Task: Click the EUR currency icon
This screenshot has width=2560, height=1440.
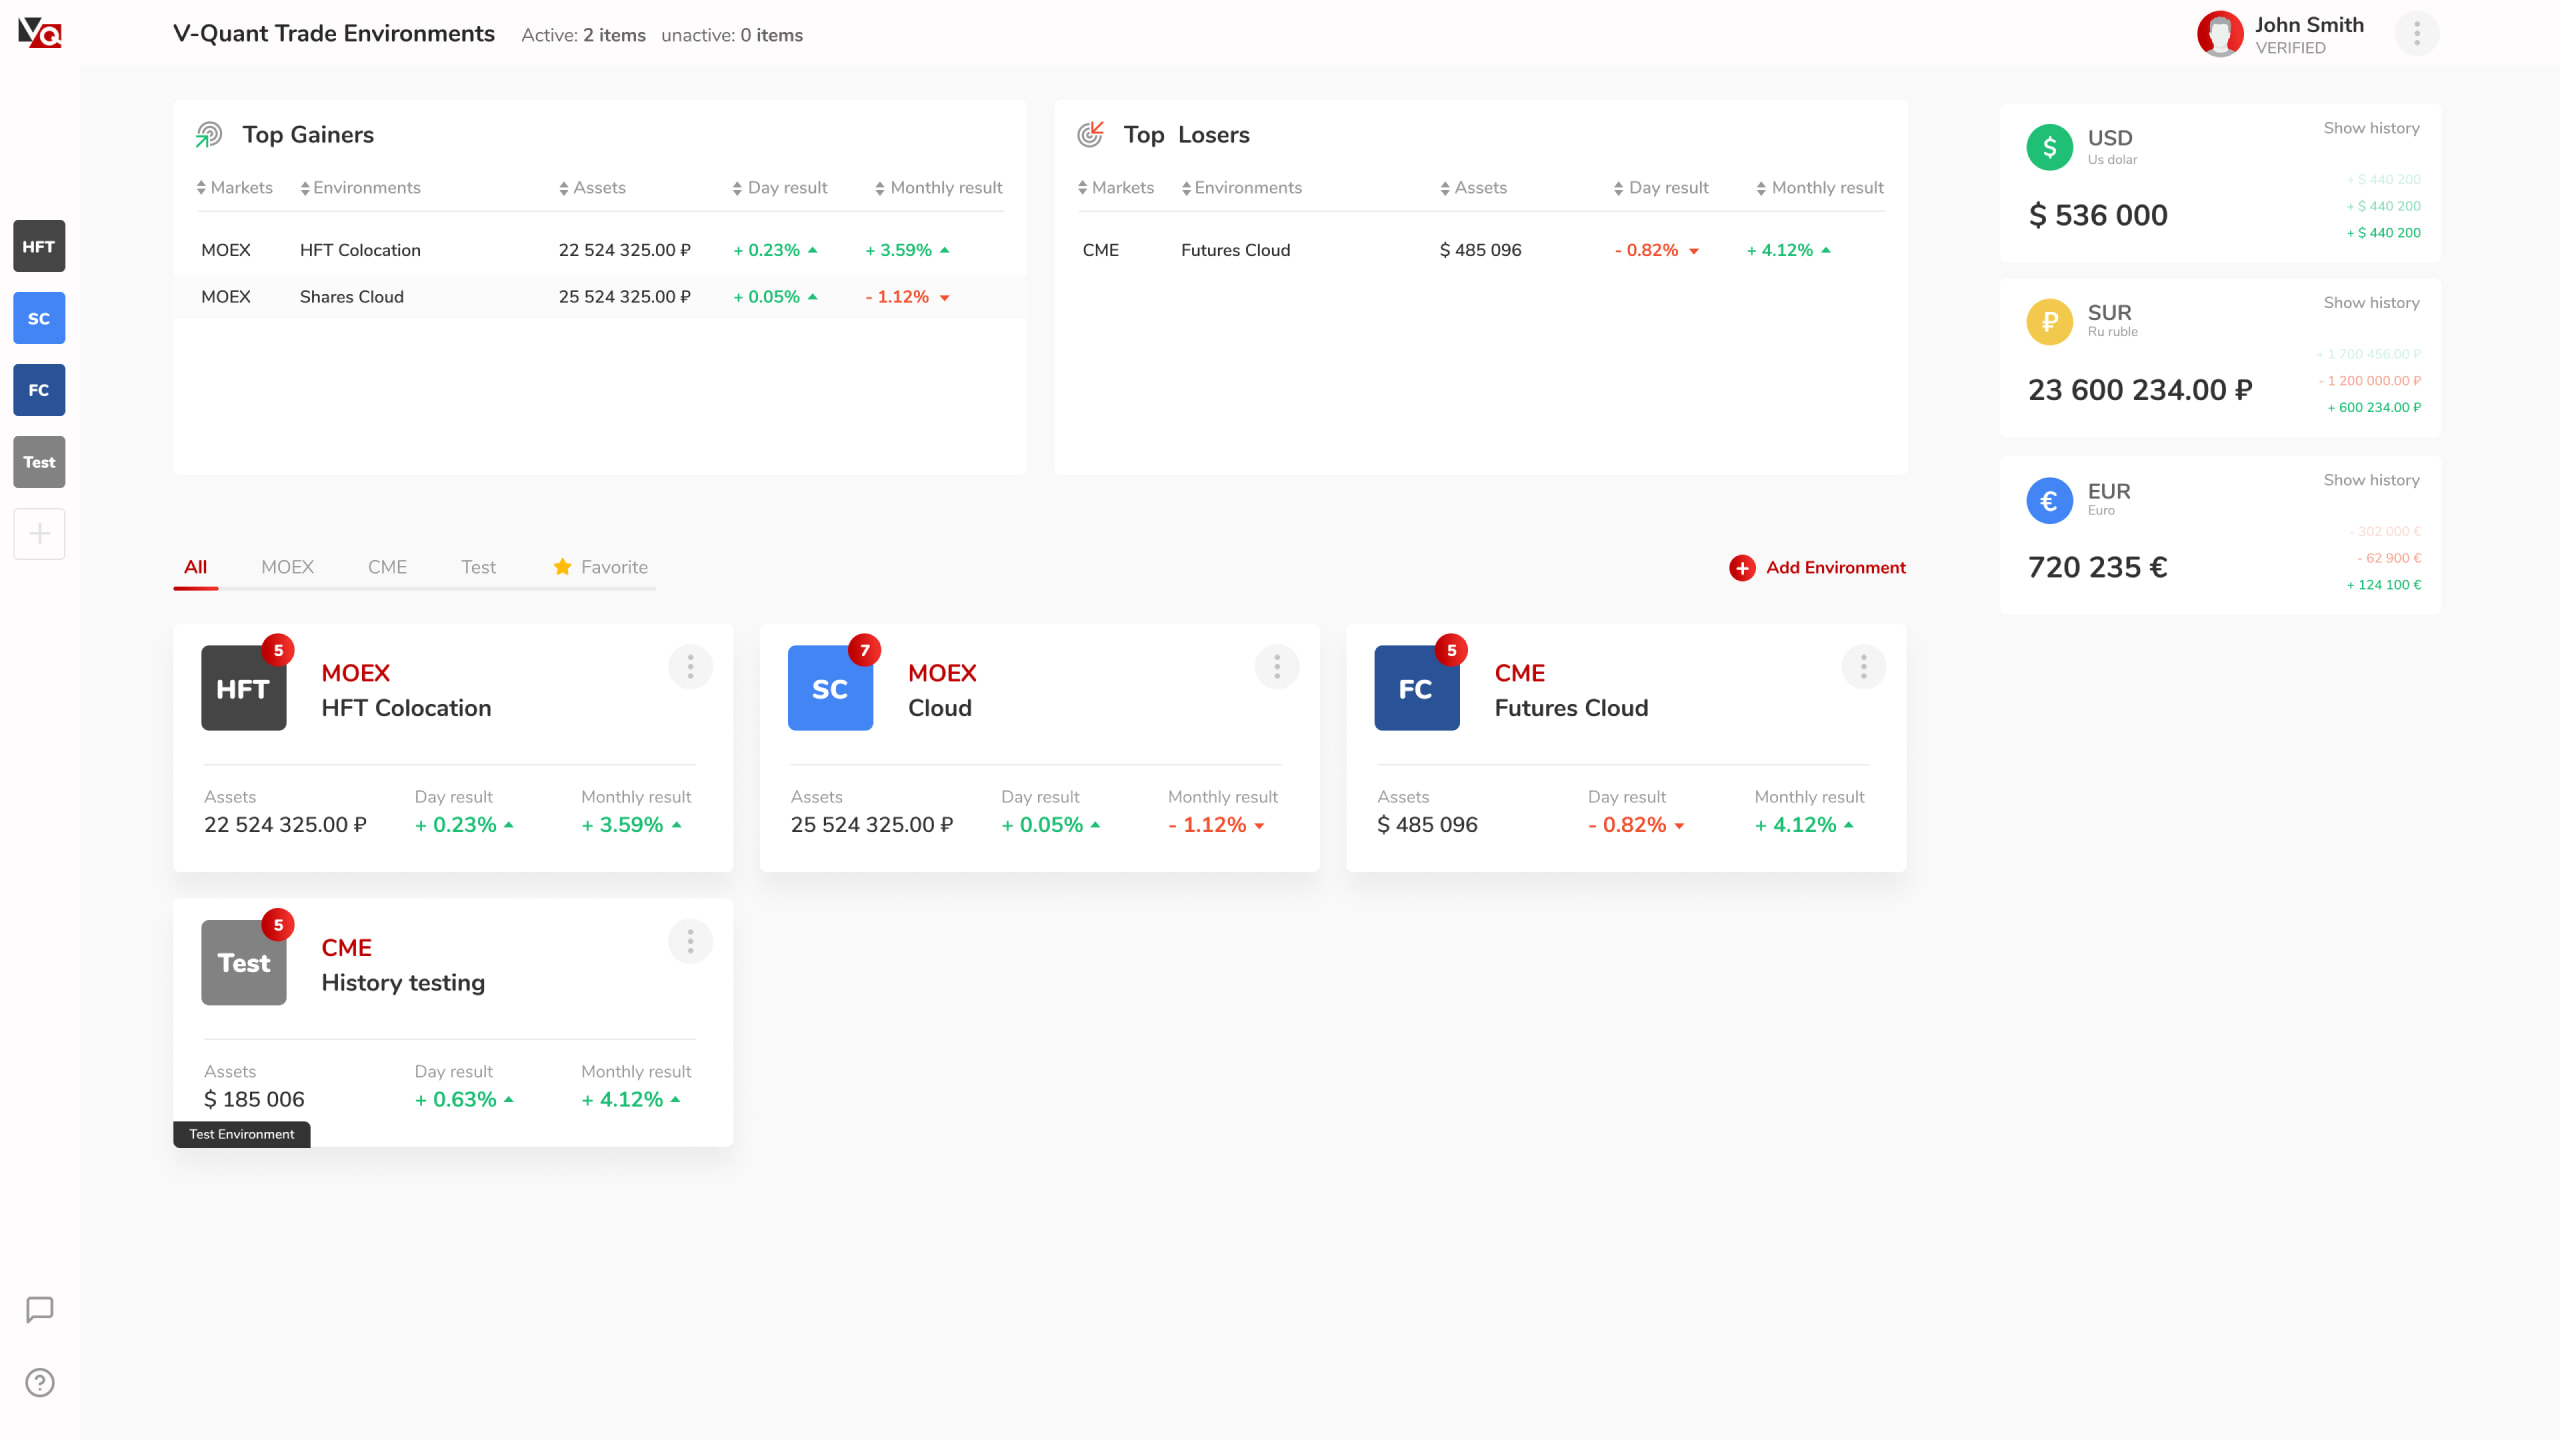Action: tap(2049, 500)
